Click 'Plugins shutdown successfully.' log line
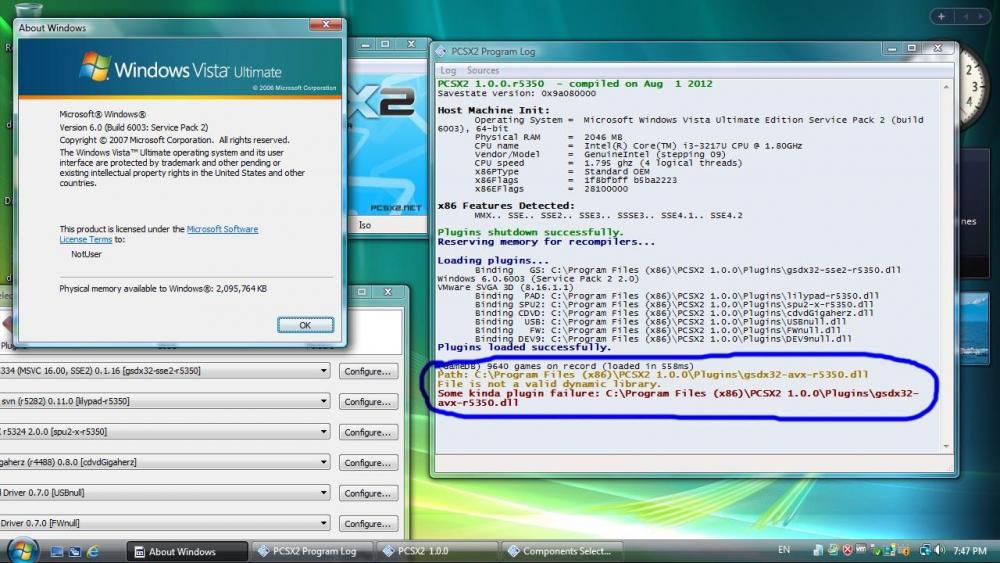1000x563 pixels. [x=531, y=232]
